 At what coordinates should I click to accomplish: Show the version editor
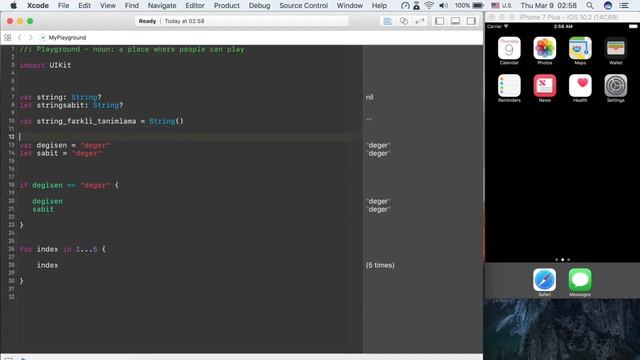click(419, 21)
